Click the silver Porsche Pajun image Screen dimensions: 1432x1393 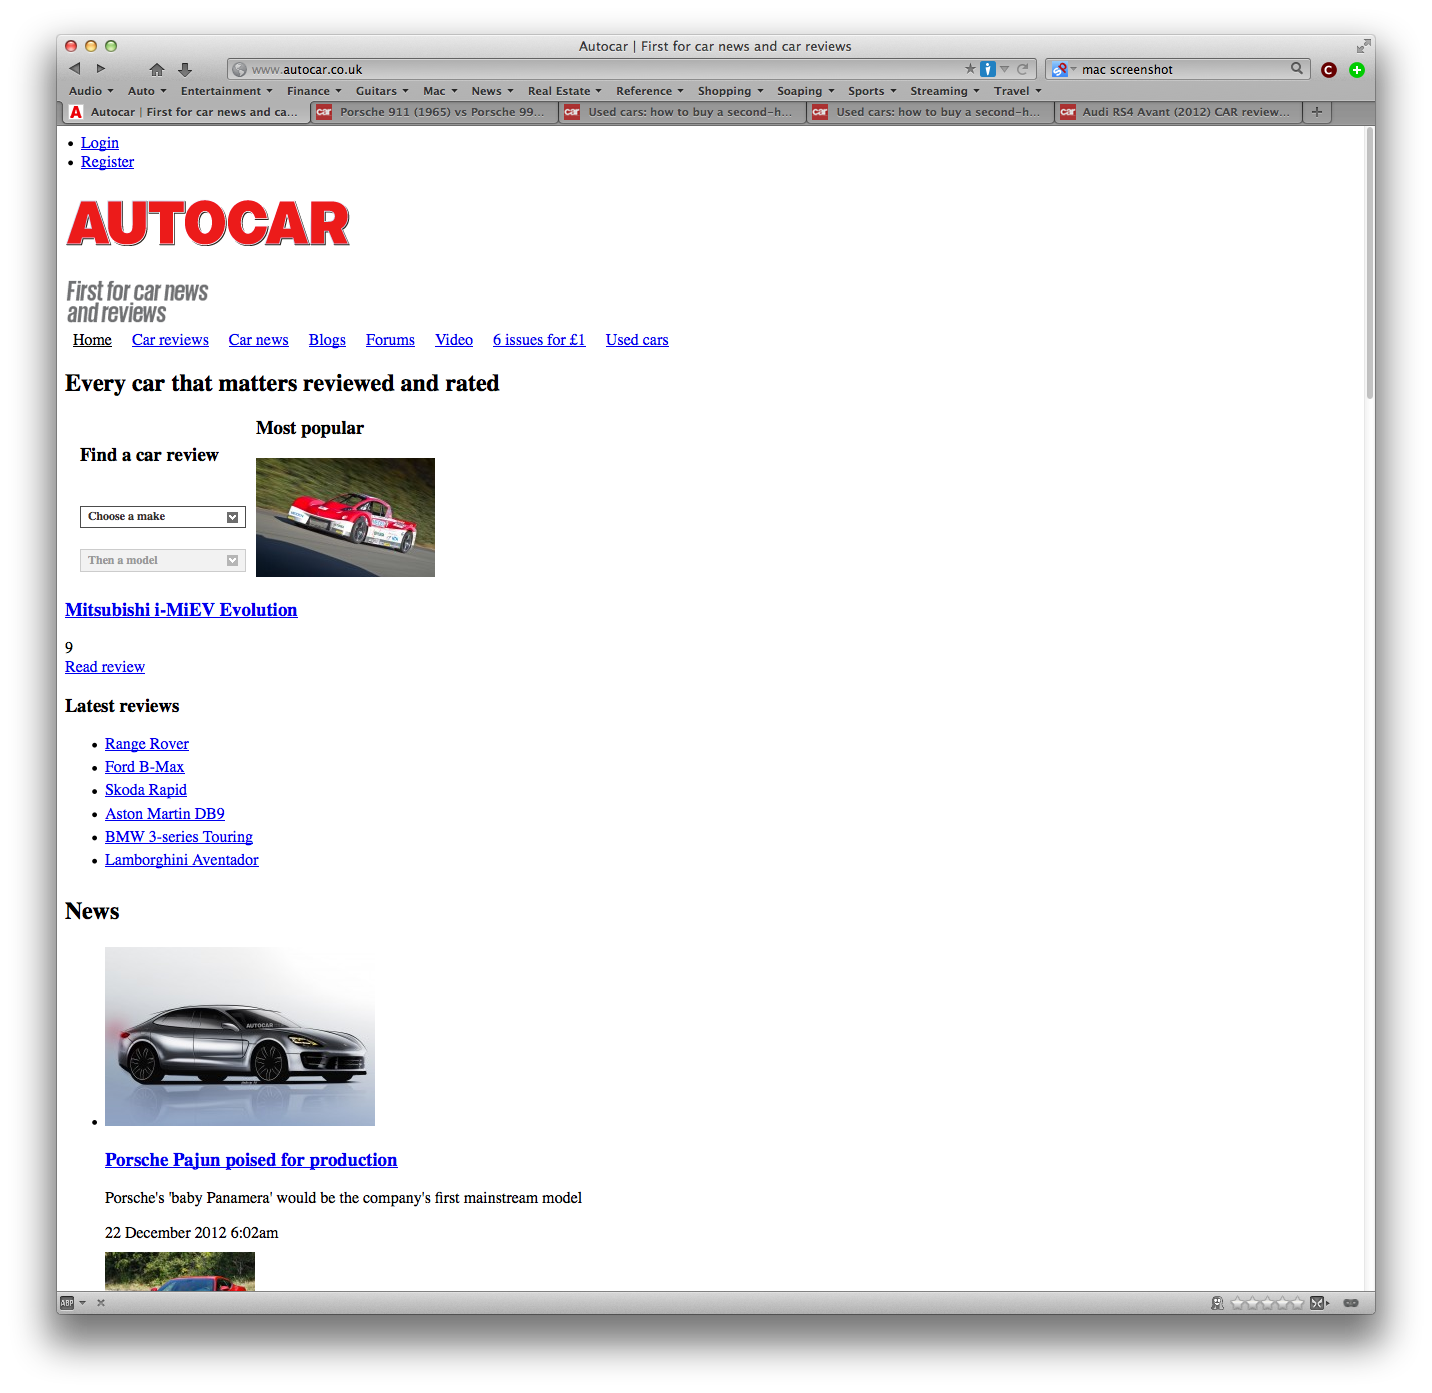(x=240, y=1036)
